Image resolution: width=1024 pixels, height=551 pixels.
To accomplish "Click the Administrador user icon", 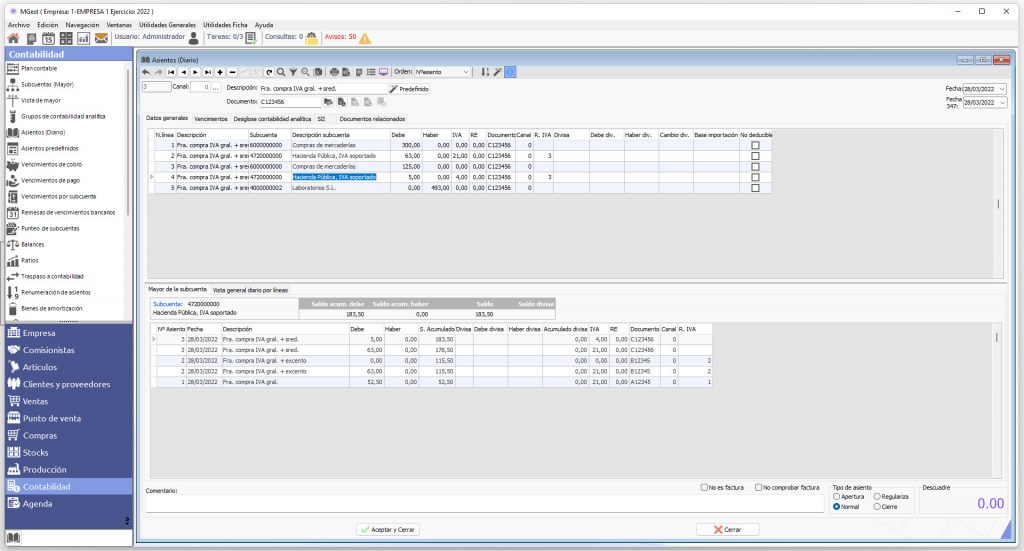I will (x=193, y=39).
